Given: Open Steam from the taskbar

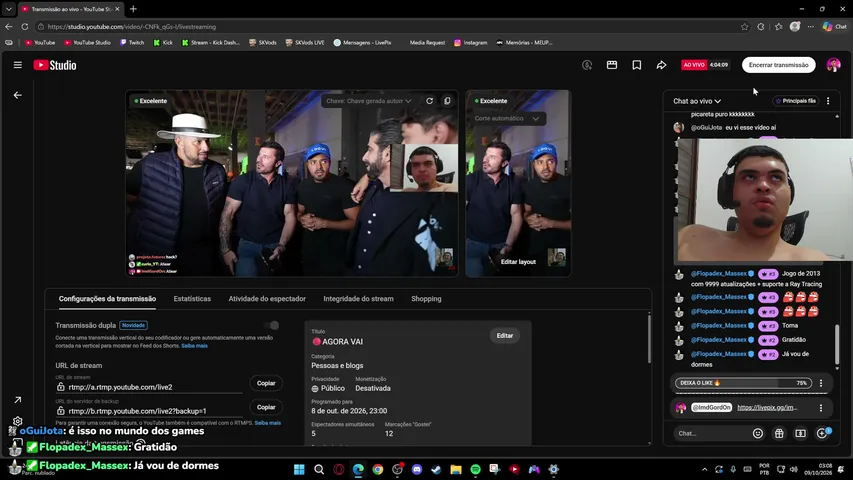Looking at the screenshot, I should click(x=436, y=469).
